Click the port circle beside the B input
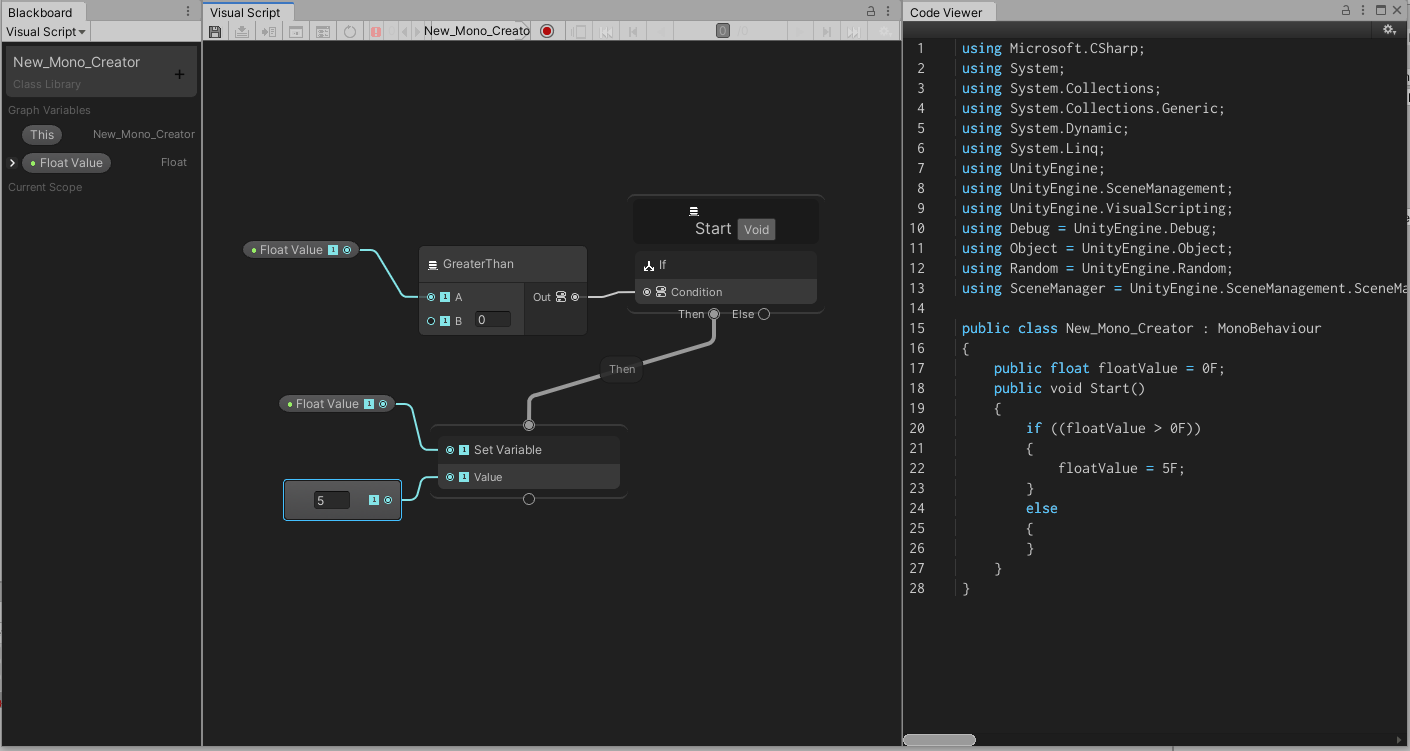 pyautogui.click(x=431, y=320)
